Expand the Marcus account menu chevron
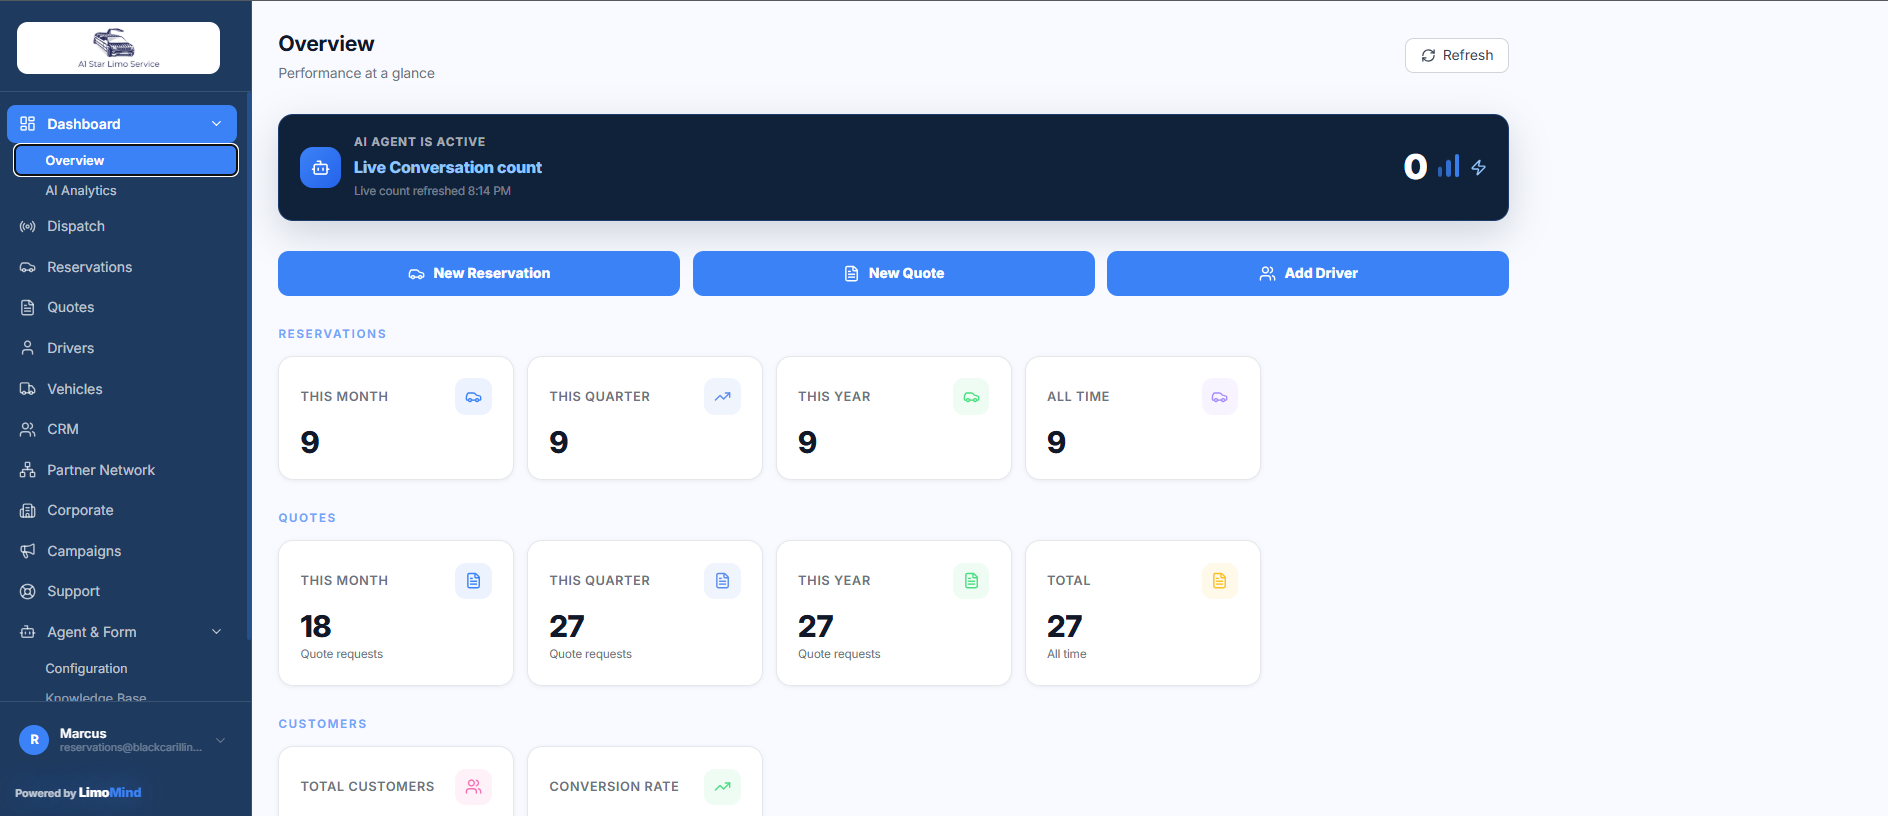The image size is (1888, 816). pyautogui.click(x=221, y=740)
